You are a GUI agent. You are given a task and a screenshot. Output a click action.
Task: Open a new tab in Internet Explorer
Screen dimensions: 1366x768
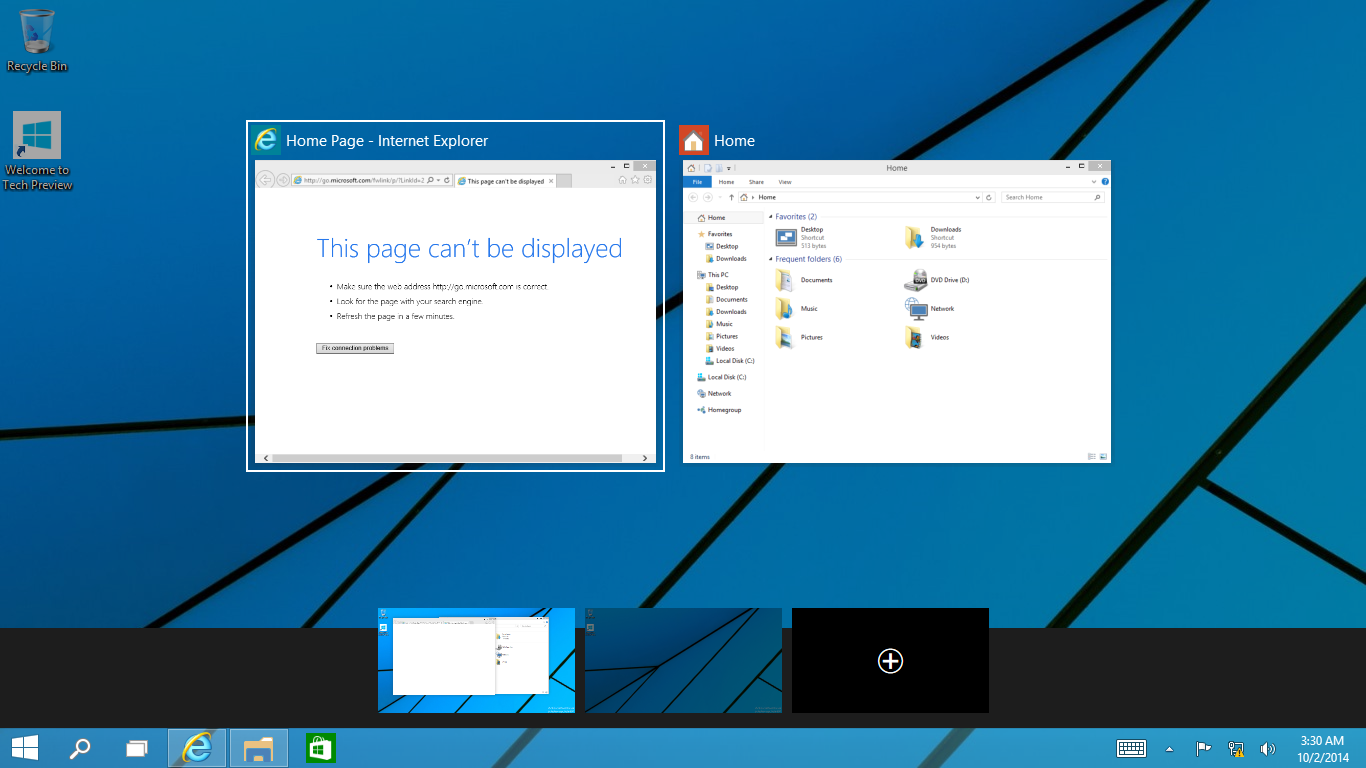(x=563, y=181)
